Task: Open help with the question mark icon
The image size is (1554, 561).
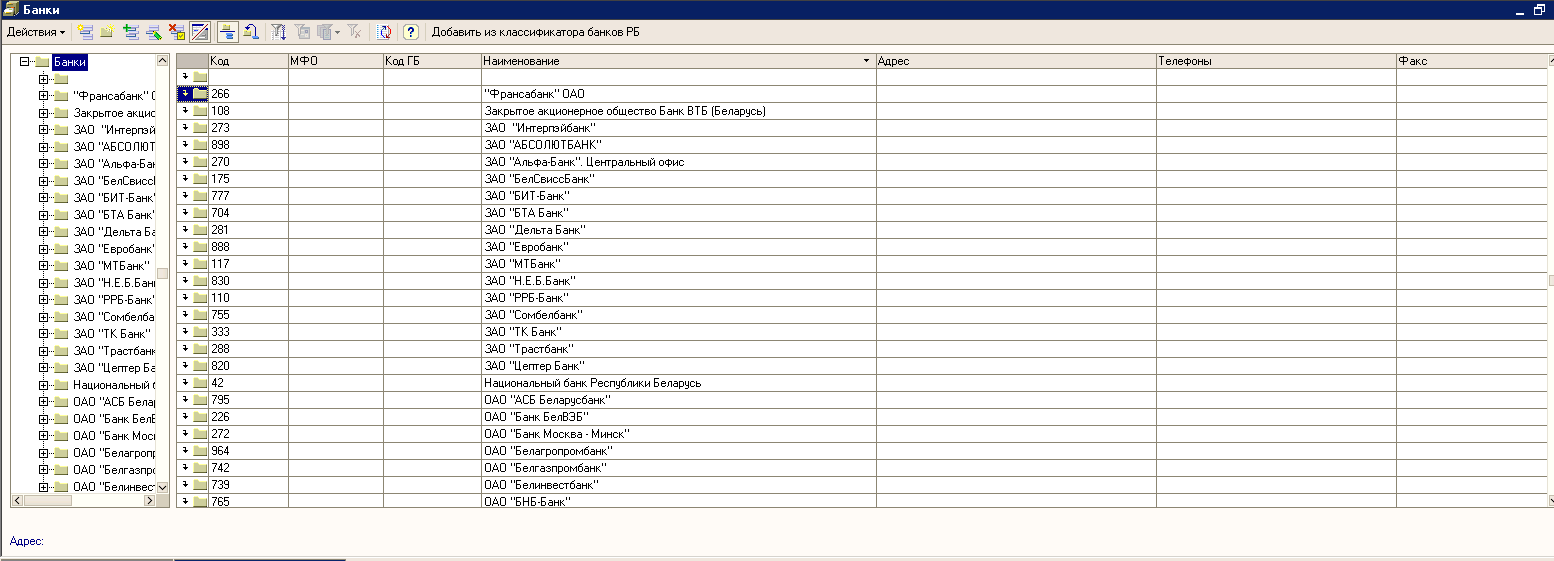Action: pos(410,32)
